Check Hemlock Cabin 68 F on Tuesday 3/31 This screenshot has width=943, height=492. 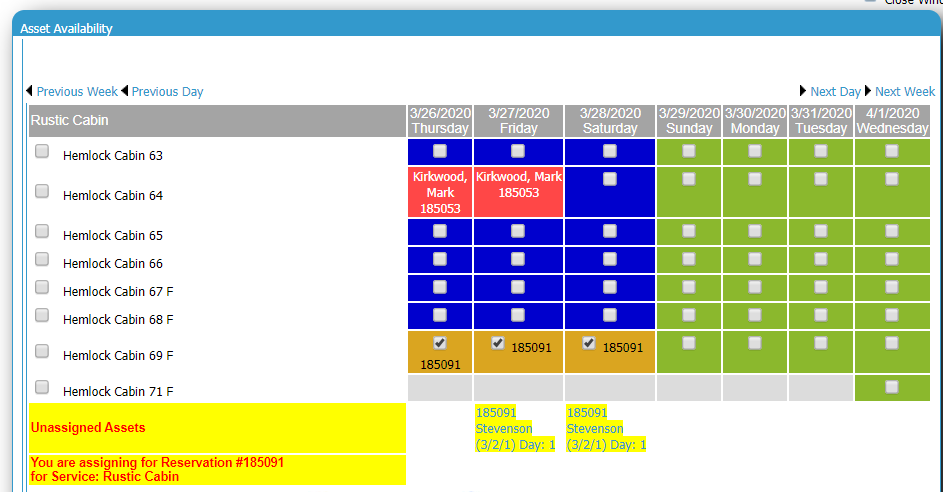point(821,315)
